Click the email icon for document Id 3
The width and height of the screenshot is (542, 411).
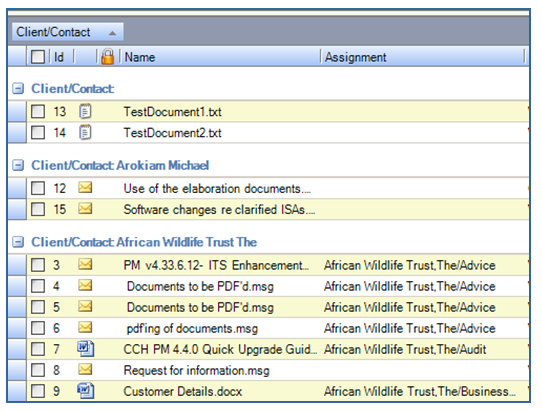(85, 264)
